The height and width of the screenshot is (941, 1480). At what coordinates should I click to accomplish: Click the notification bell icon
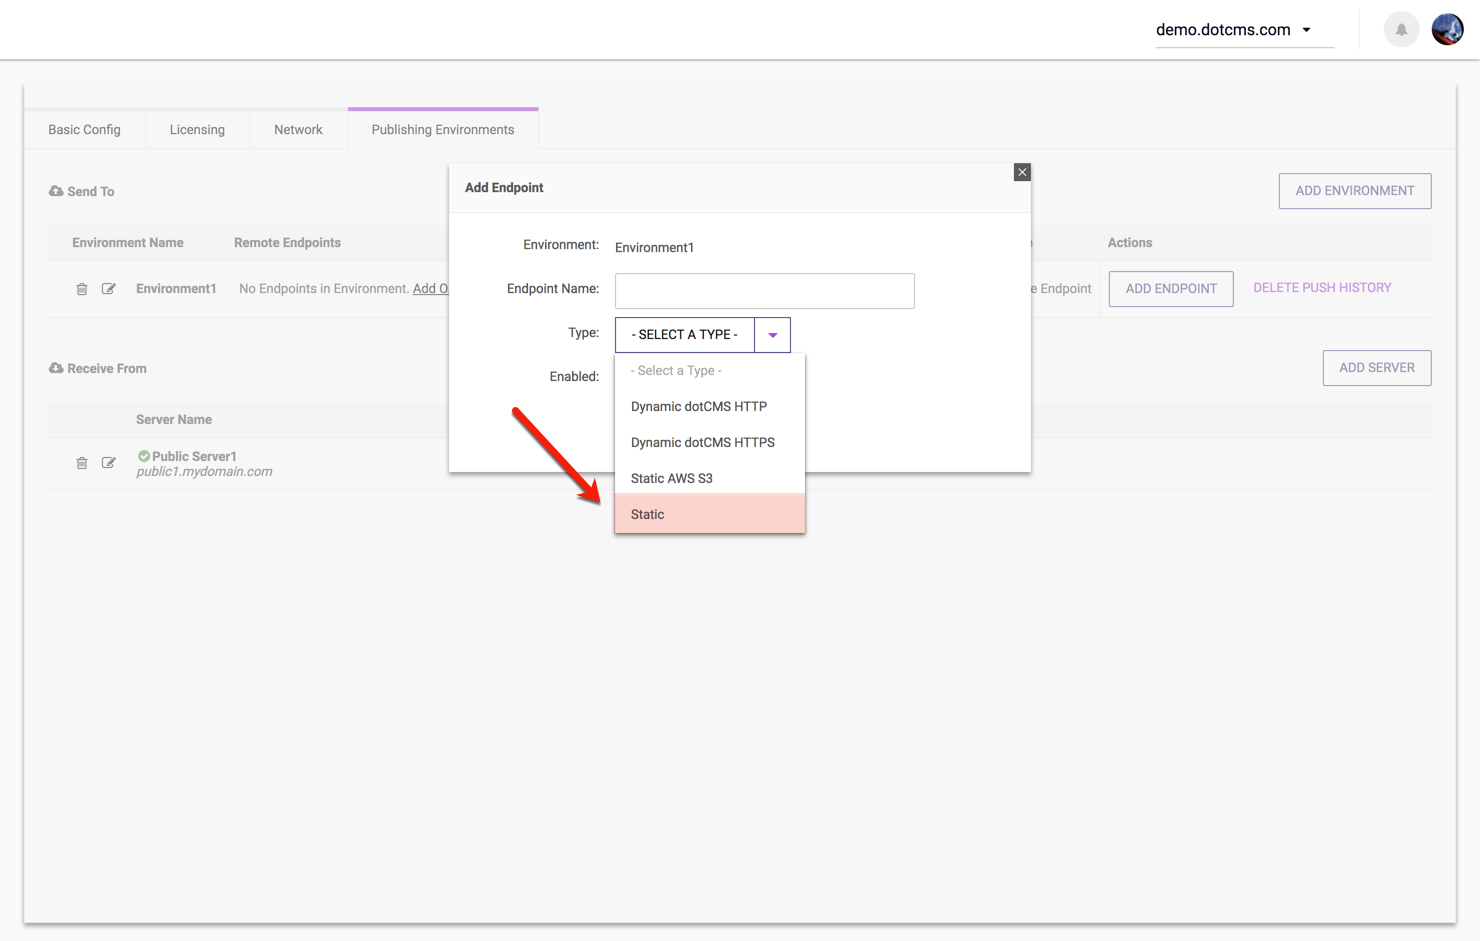click(x=1401, y=30)
